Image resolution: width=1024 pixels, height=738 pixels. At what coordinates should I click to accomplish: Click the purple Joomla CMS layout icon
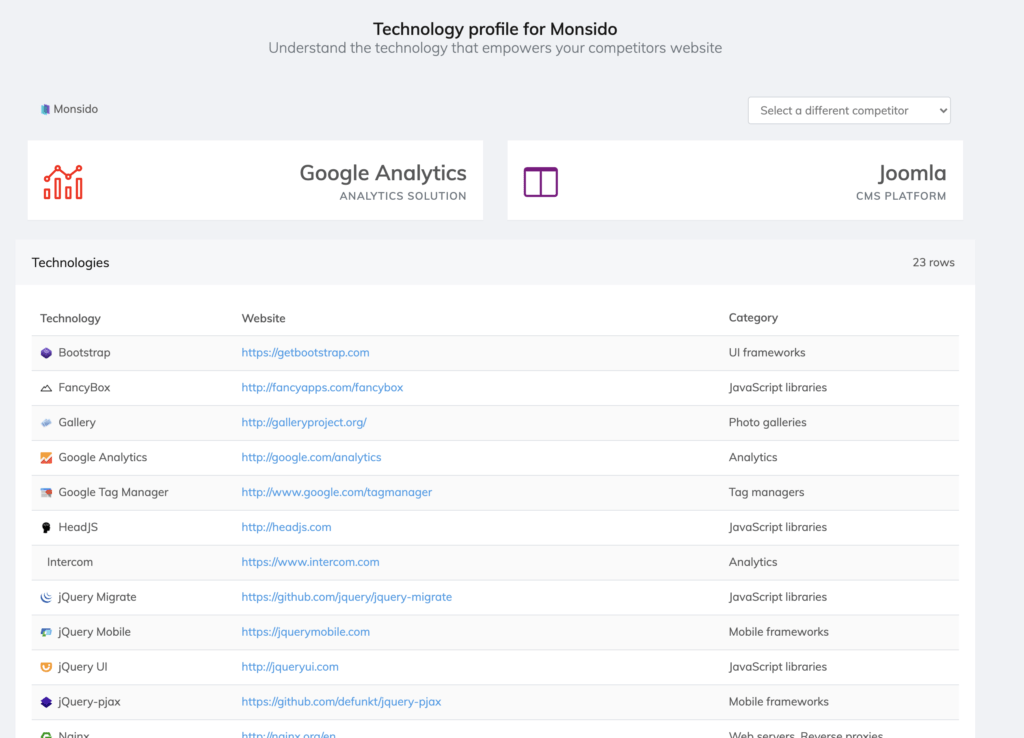pyautogui.click(x=541, y=182)
